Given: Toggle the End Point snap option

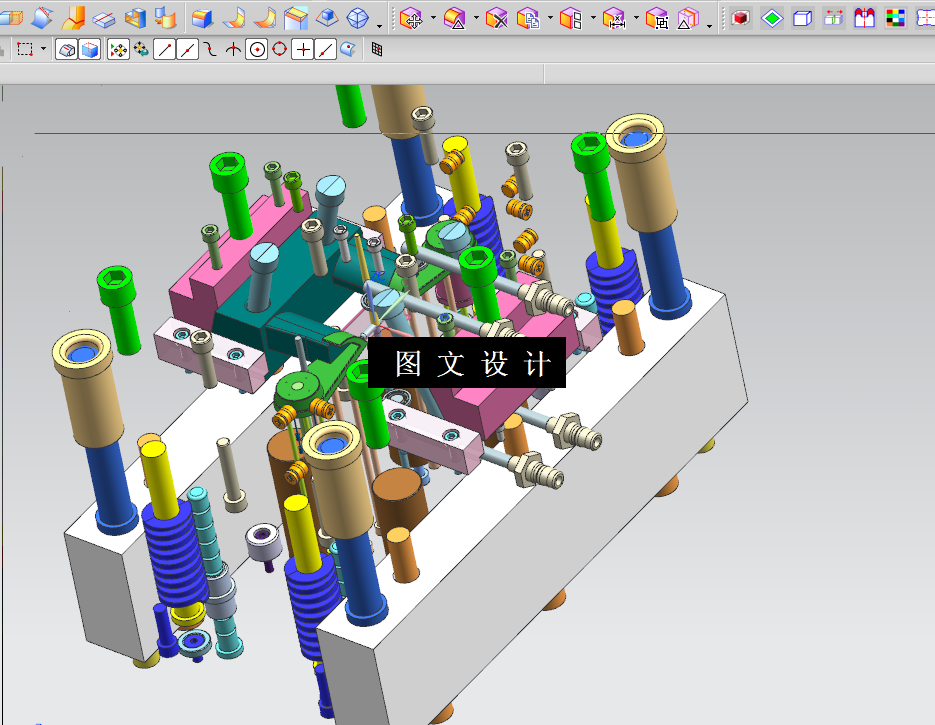Looking at the screenshot, I should (x=165, y=49).
